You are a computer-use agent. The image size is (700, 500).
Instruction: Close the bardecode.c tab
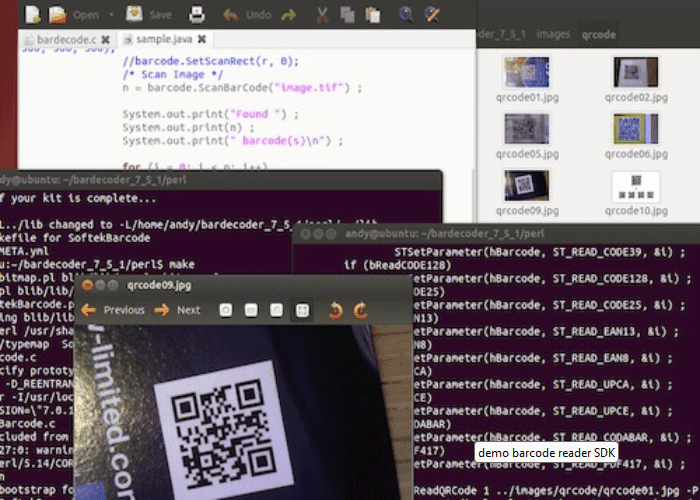tap(105, 40)
